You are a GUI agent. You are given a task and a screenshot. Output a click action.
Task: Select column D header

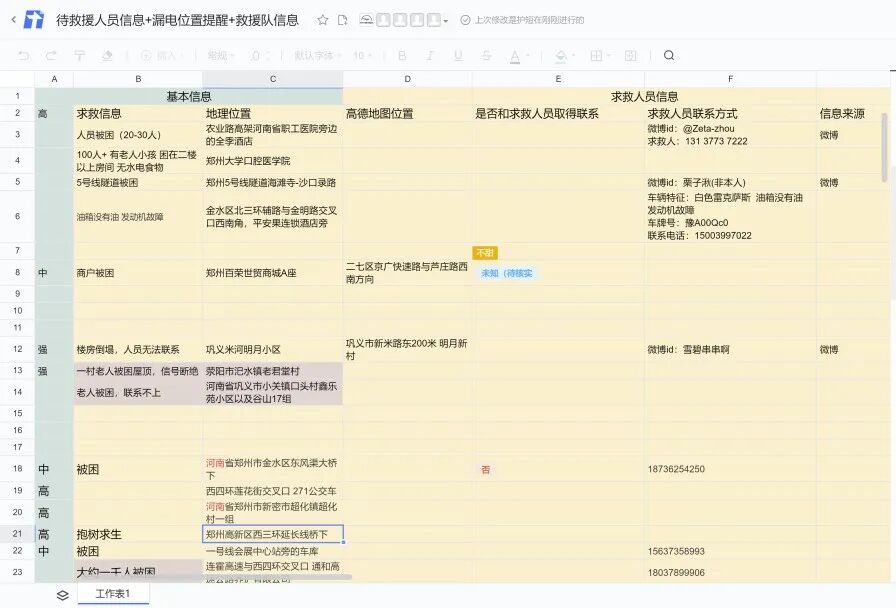click(x=407, y=79)
